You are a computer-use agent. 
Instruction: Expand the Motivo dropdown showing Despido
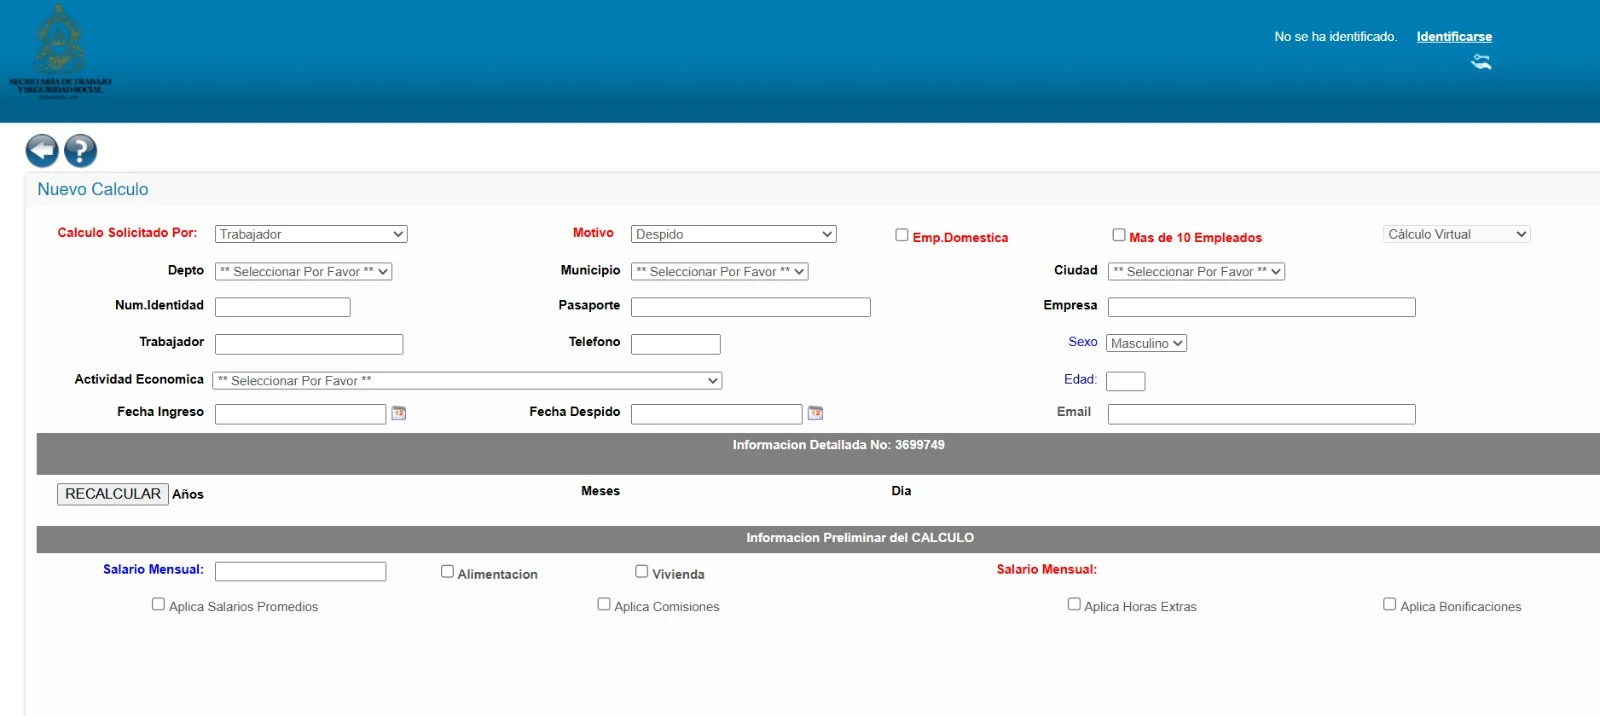[x=734, y=234]
